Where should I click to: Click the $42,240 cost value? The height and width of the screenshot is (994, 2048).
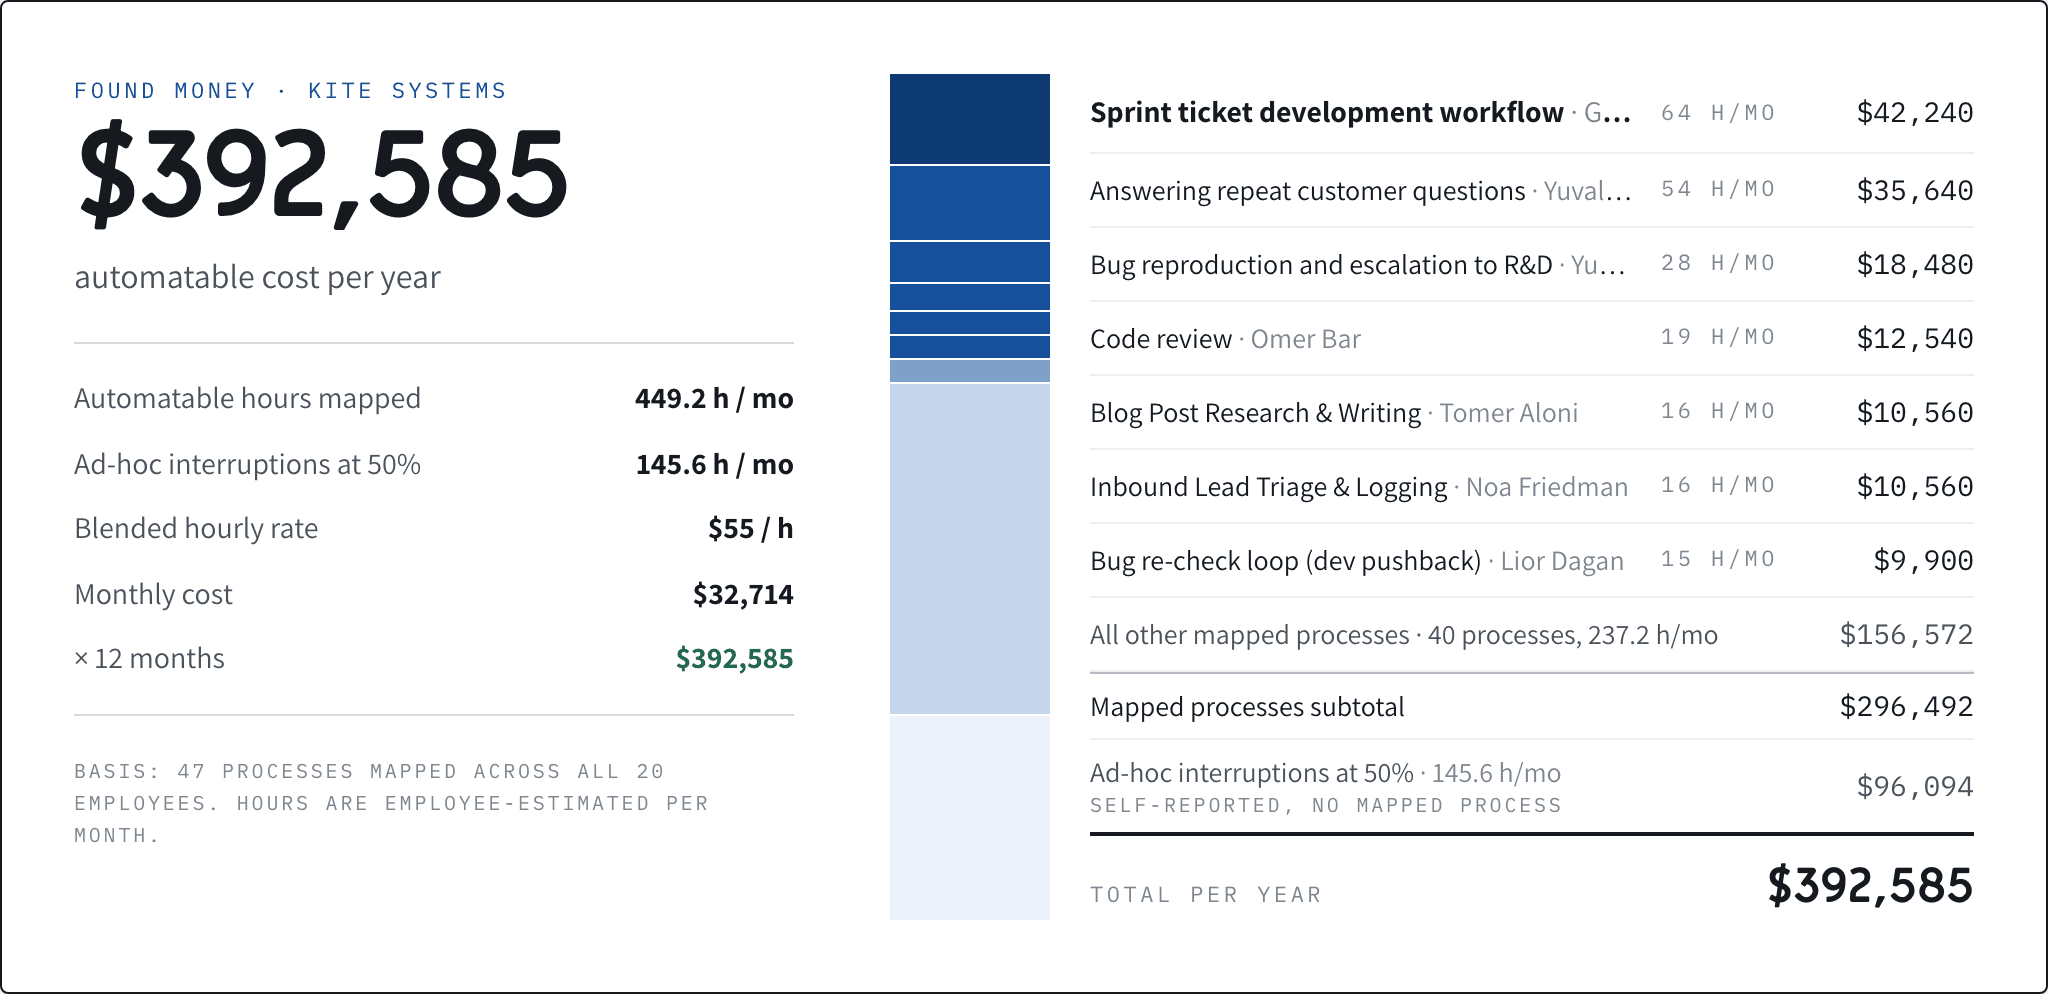click(x=1915, y=113)
